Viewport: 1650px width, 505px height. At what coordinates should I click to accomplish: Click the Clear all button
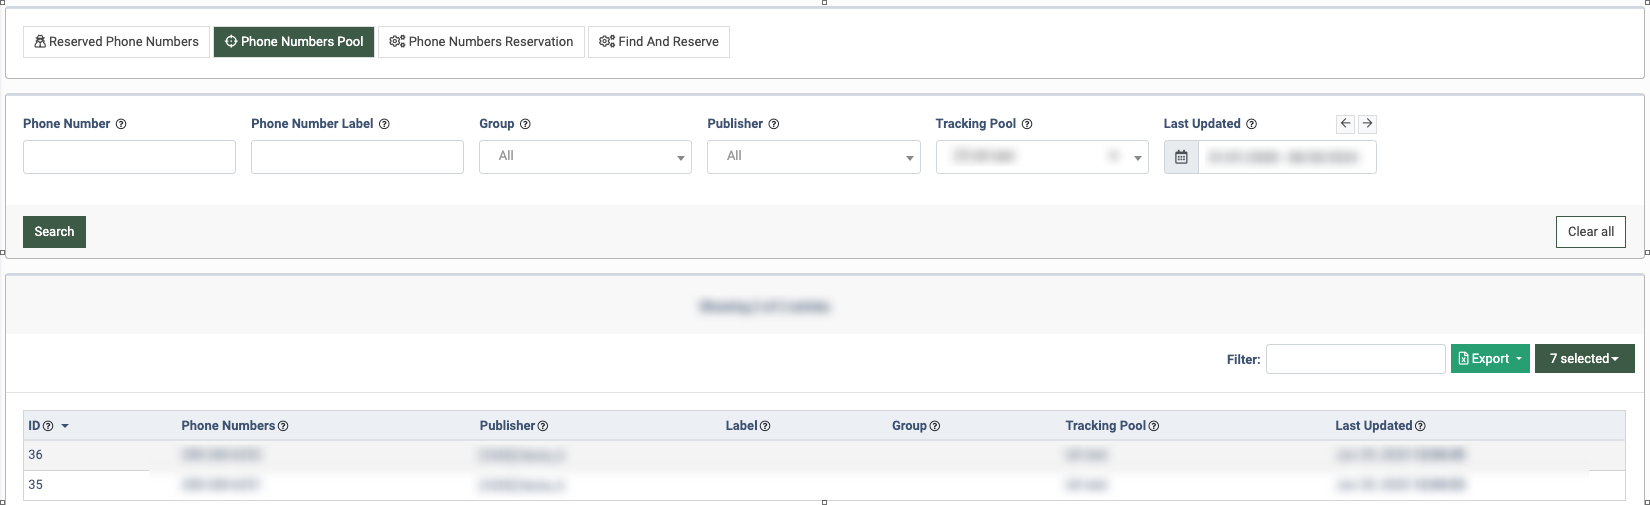[1590, 232]
